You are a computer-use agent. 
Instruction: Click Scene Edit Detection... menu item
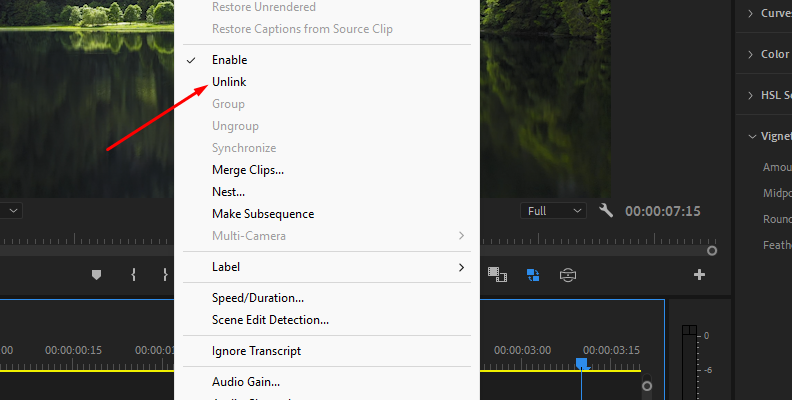270,320
